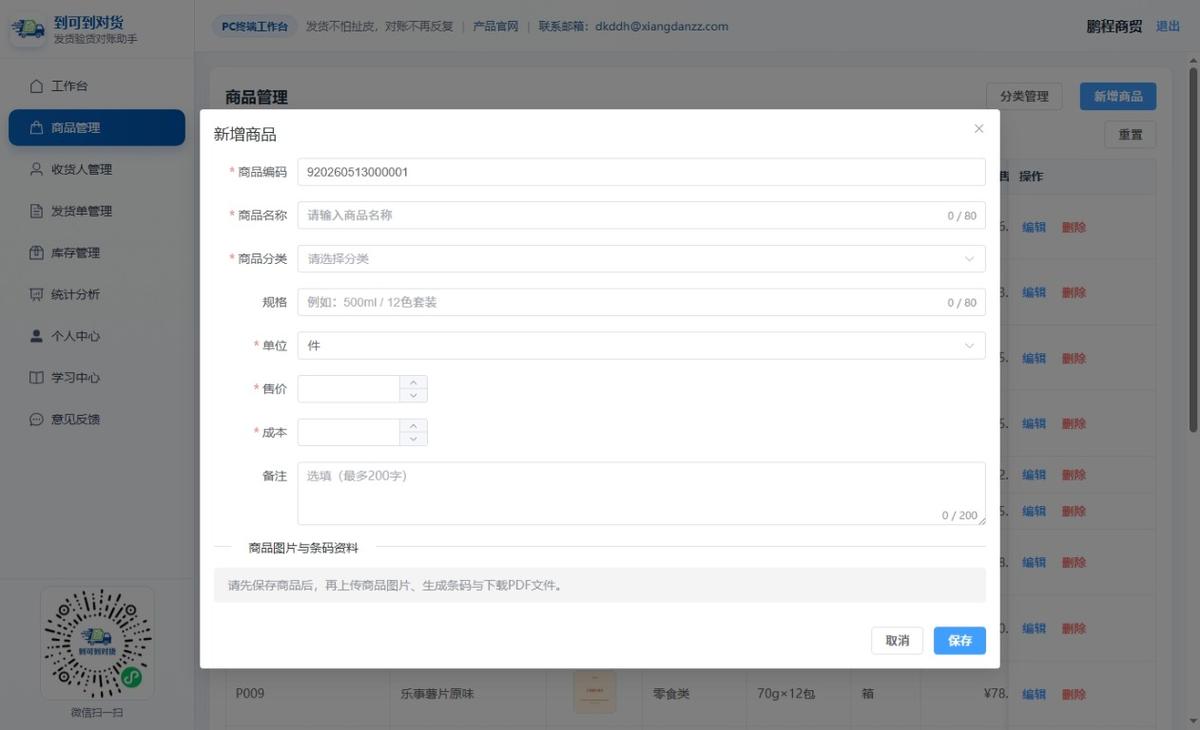Click the 删除 link in row P009

coord(1074,694)
